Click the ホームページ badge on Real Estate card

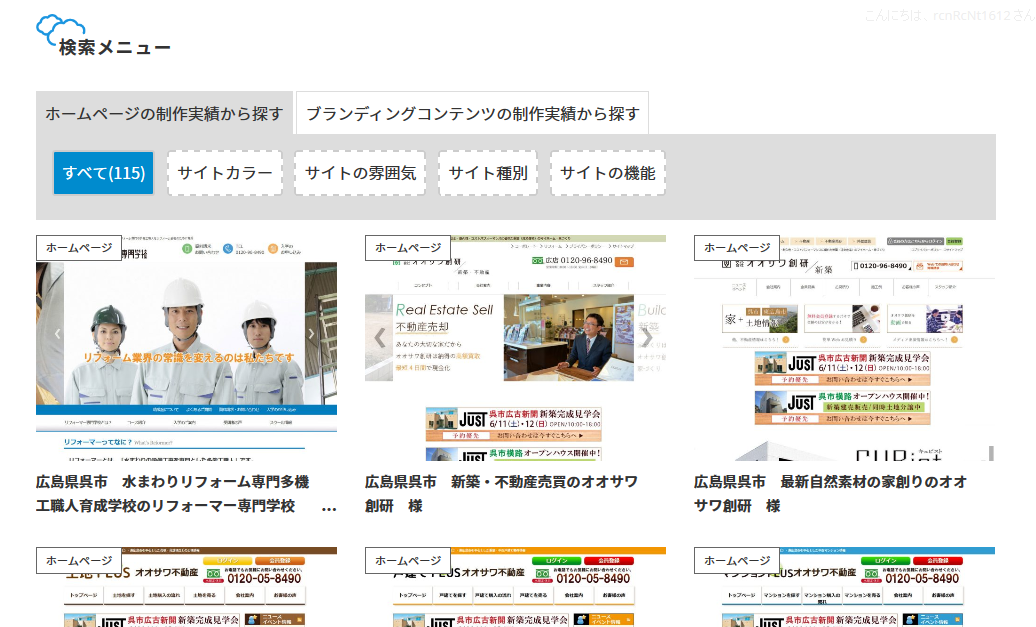pos(408,248)
